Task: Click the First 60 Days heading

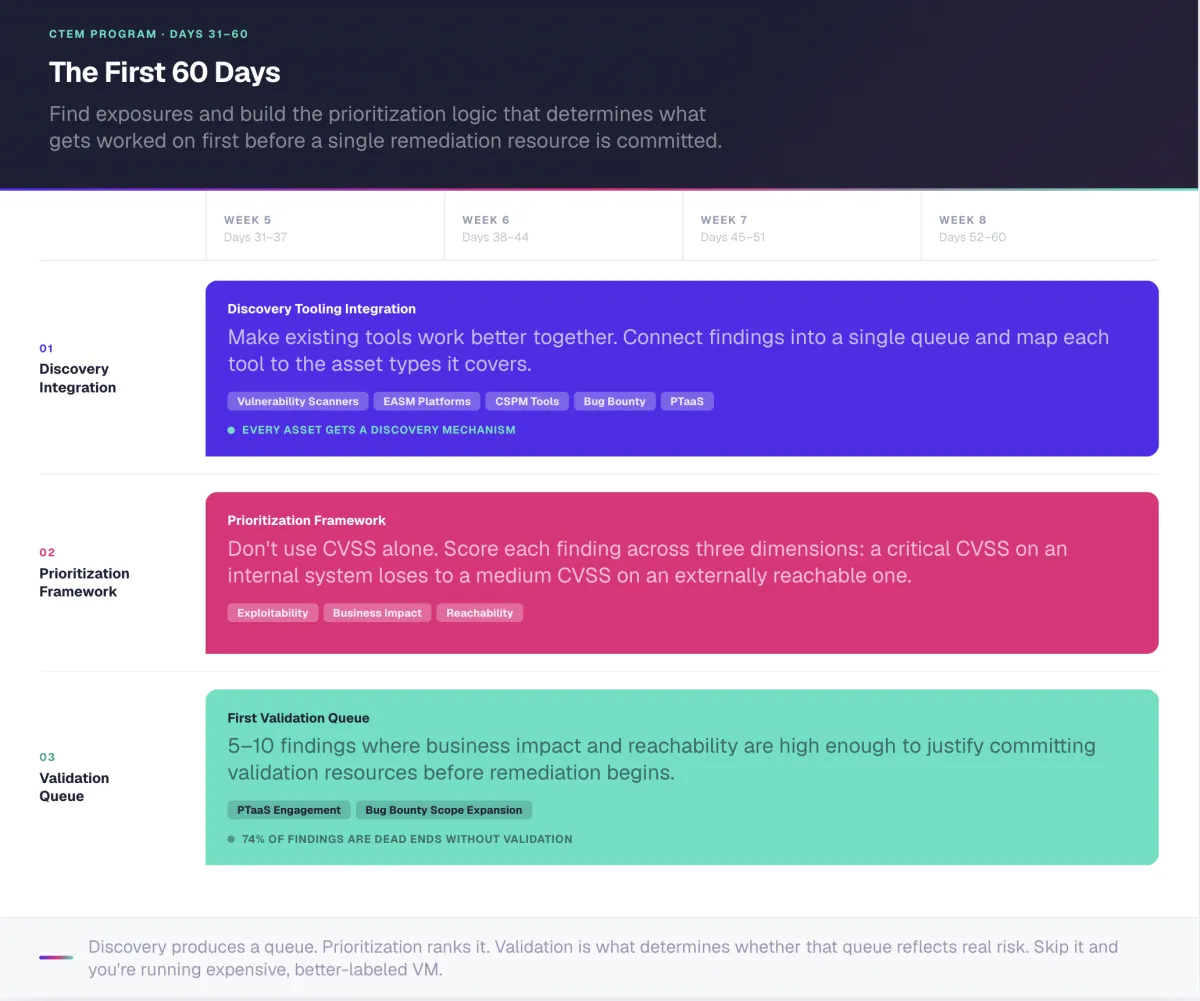Action: point(165,72)
